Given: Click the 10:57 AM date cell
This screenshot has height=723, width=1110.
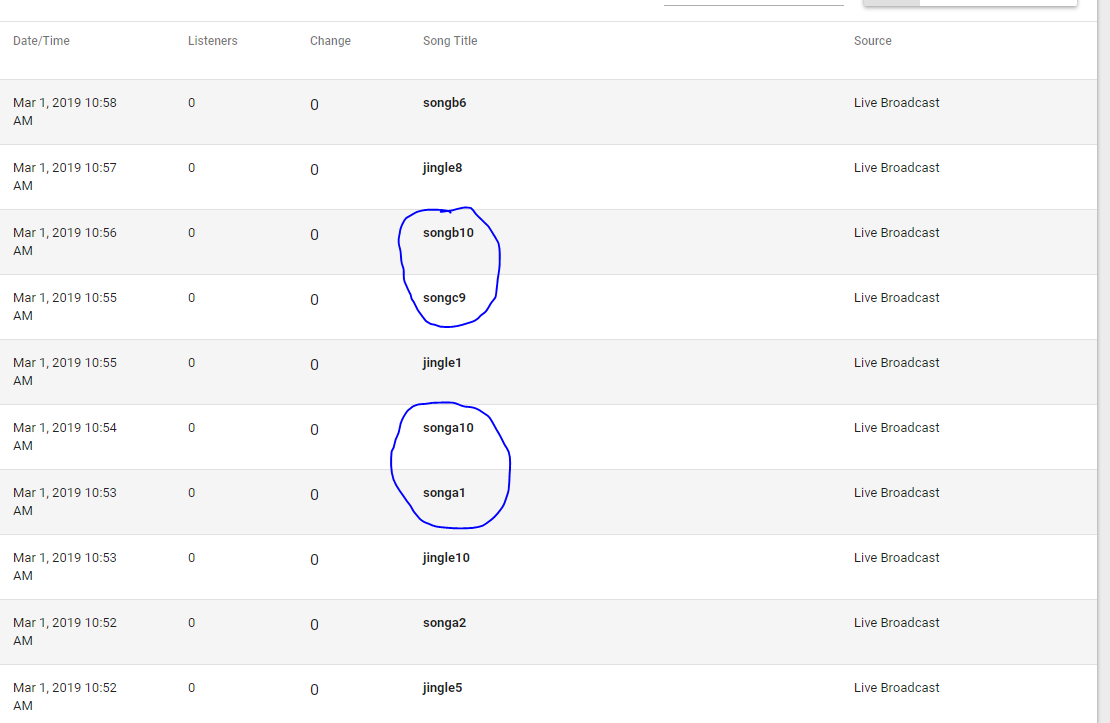Looking at the screenshot, I should coord(64,177).
